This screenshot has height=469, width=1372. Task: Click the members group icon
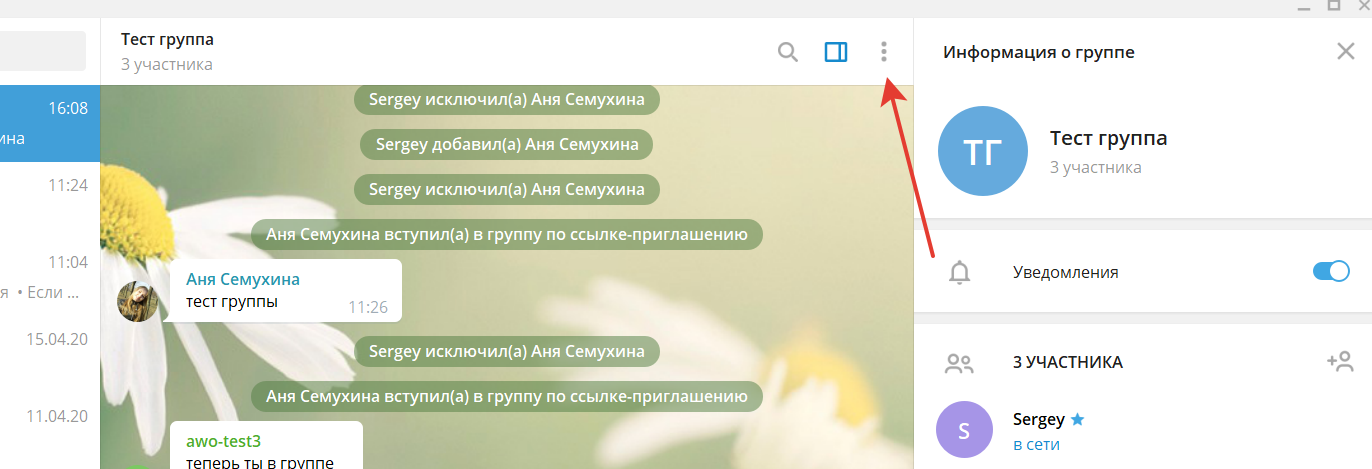pyautogui.click(x=959, y=363)
